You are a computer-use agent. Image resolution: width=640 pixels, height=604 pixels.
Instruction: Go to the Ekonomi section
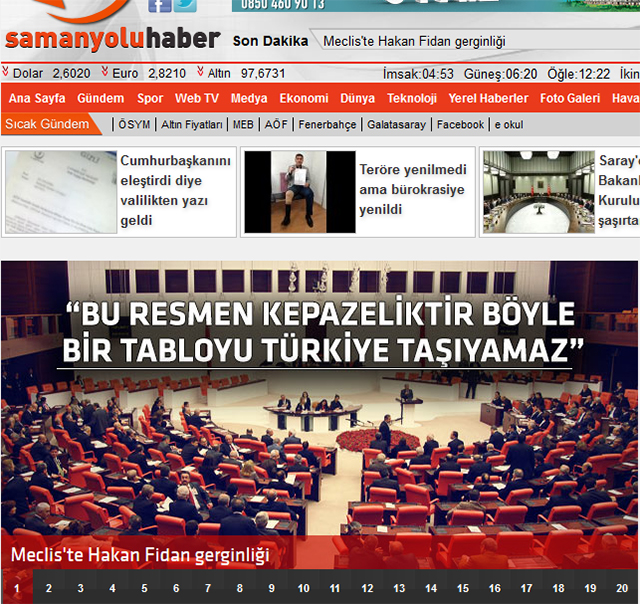(x=304, y=99)
